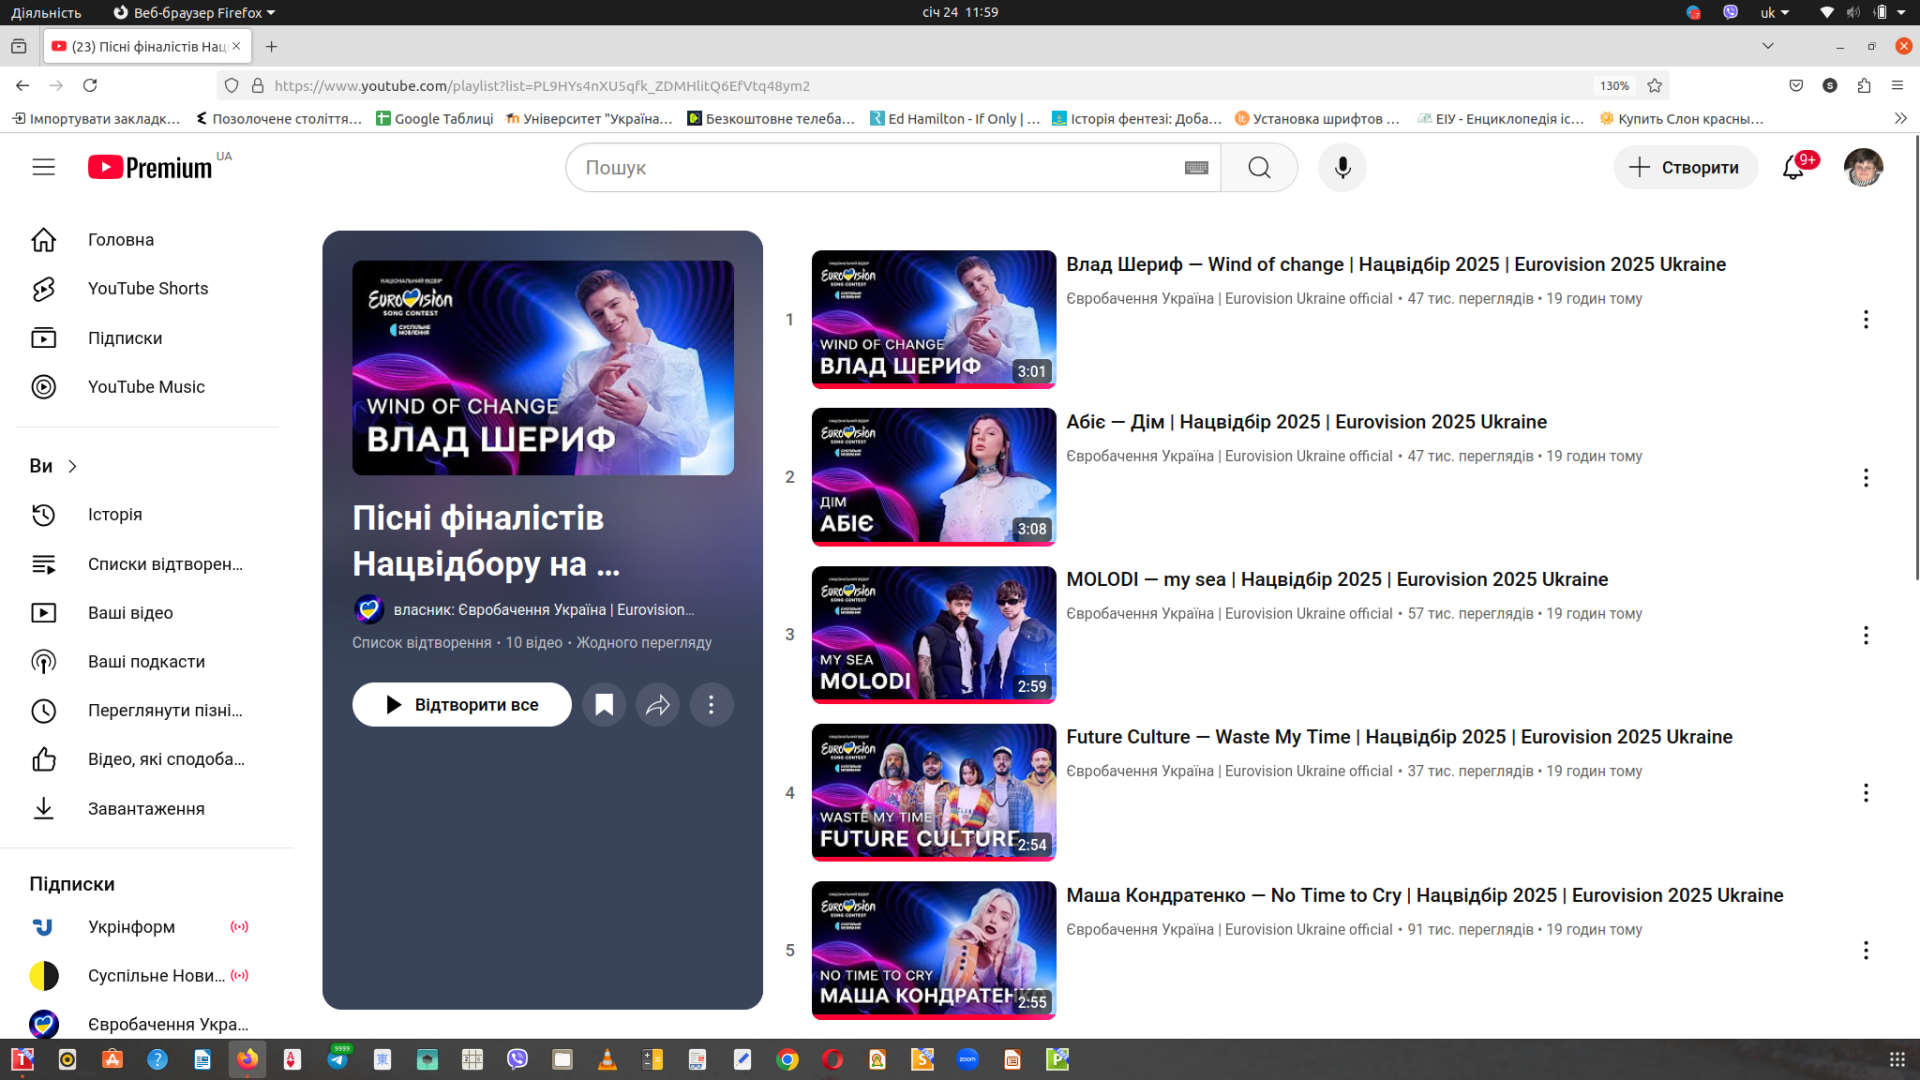The width and height of the screenshot is (1920, 1080).
Task: Open Маша Кондратенко video thumbnail
Action: pyautogui.click(x=934, y=949)
